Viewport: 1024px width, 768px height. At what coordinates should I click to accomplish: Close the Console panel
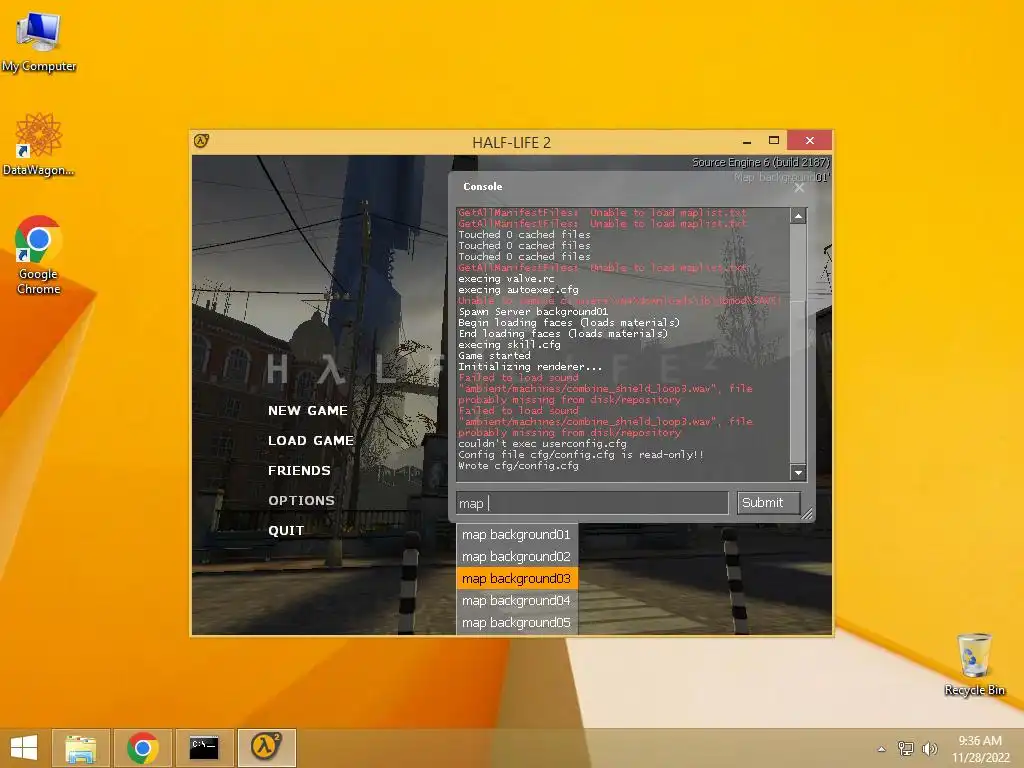(x=799, y=188)
